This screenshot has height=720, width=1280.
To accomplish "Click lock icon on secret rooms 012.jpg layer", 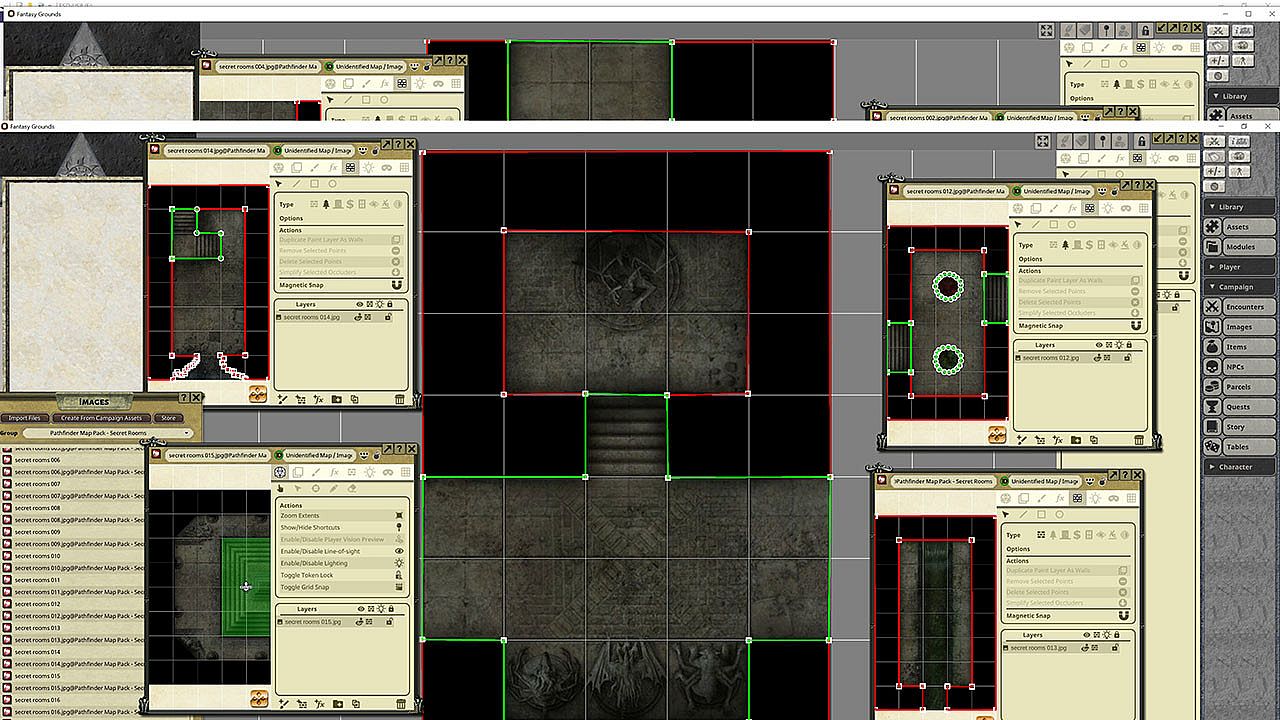I will [1128, 357].
